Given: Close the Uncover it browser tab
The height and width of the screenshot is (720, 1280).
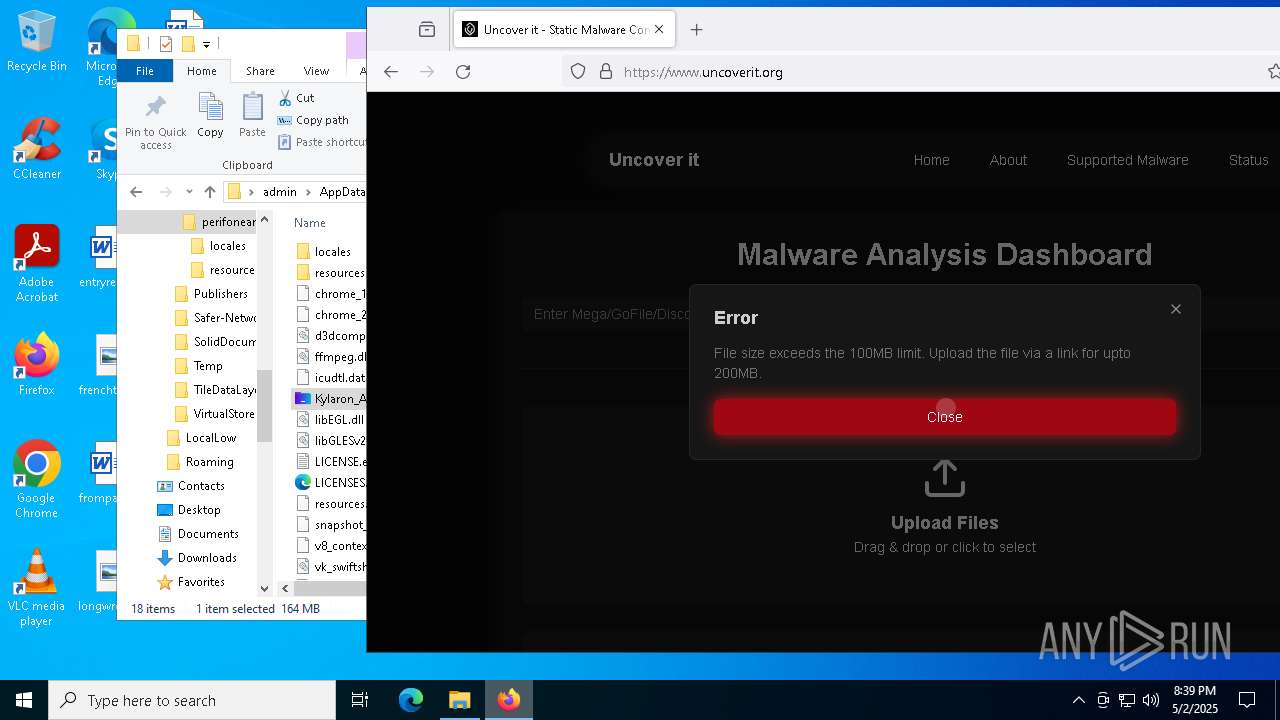Looking at the screenshot, I should (659, 30).
